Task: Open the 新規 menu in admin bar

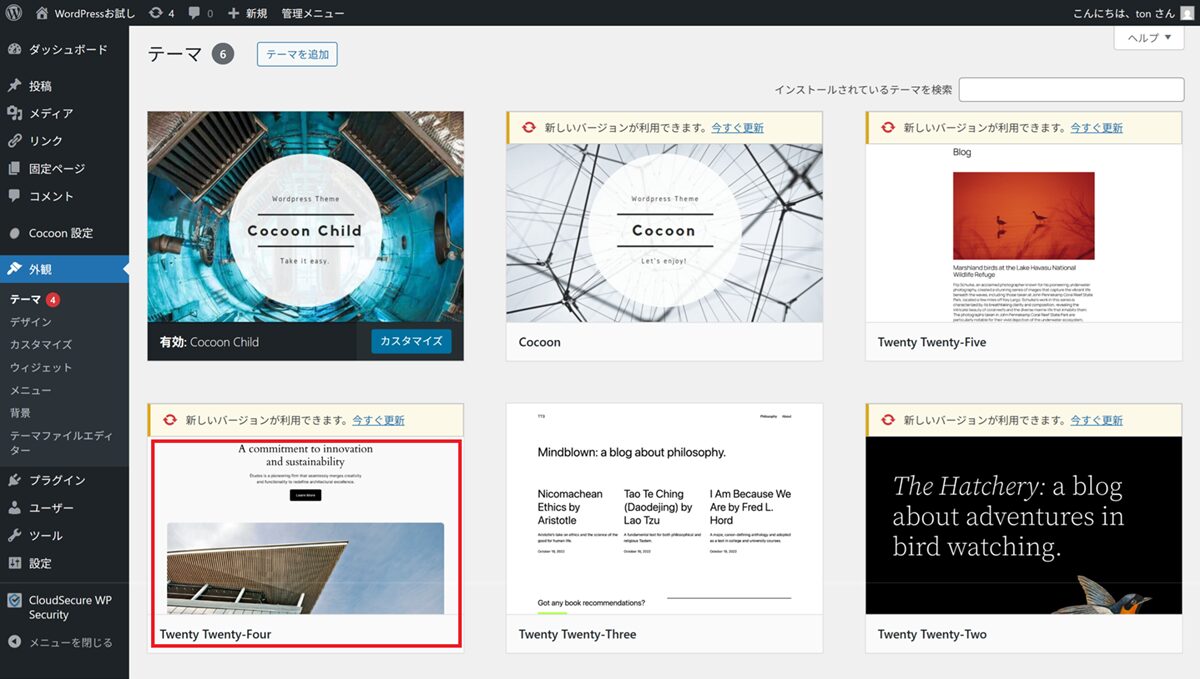Action: [247, 13]
